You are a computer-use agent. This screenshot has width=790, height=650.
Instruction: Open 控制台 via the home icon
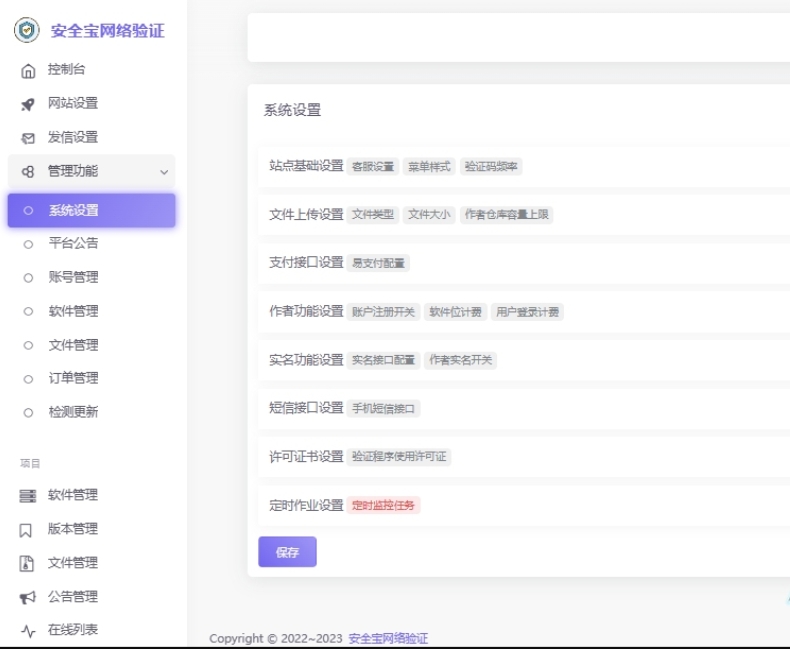point(28,71)
